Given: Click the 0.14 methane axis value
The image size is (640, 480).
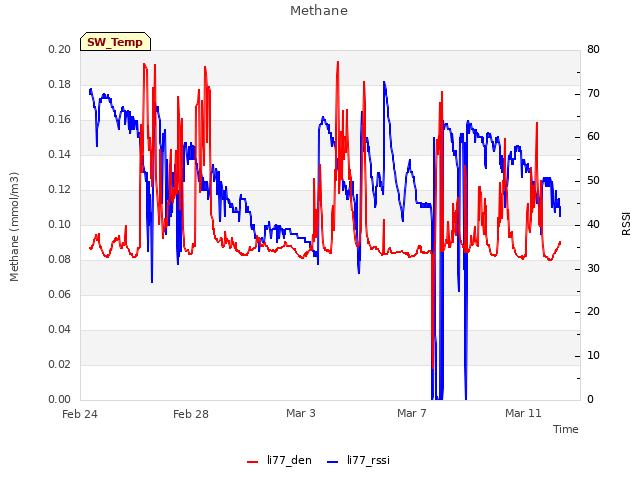Looking at the screenshot, I should (x=60, y=154).
